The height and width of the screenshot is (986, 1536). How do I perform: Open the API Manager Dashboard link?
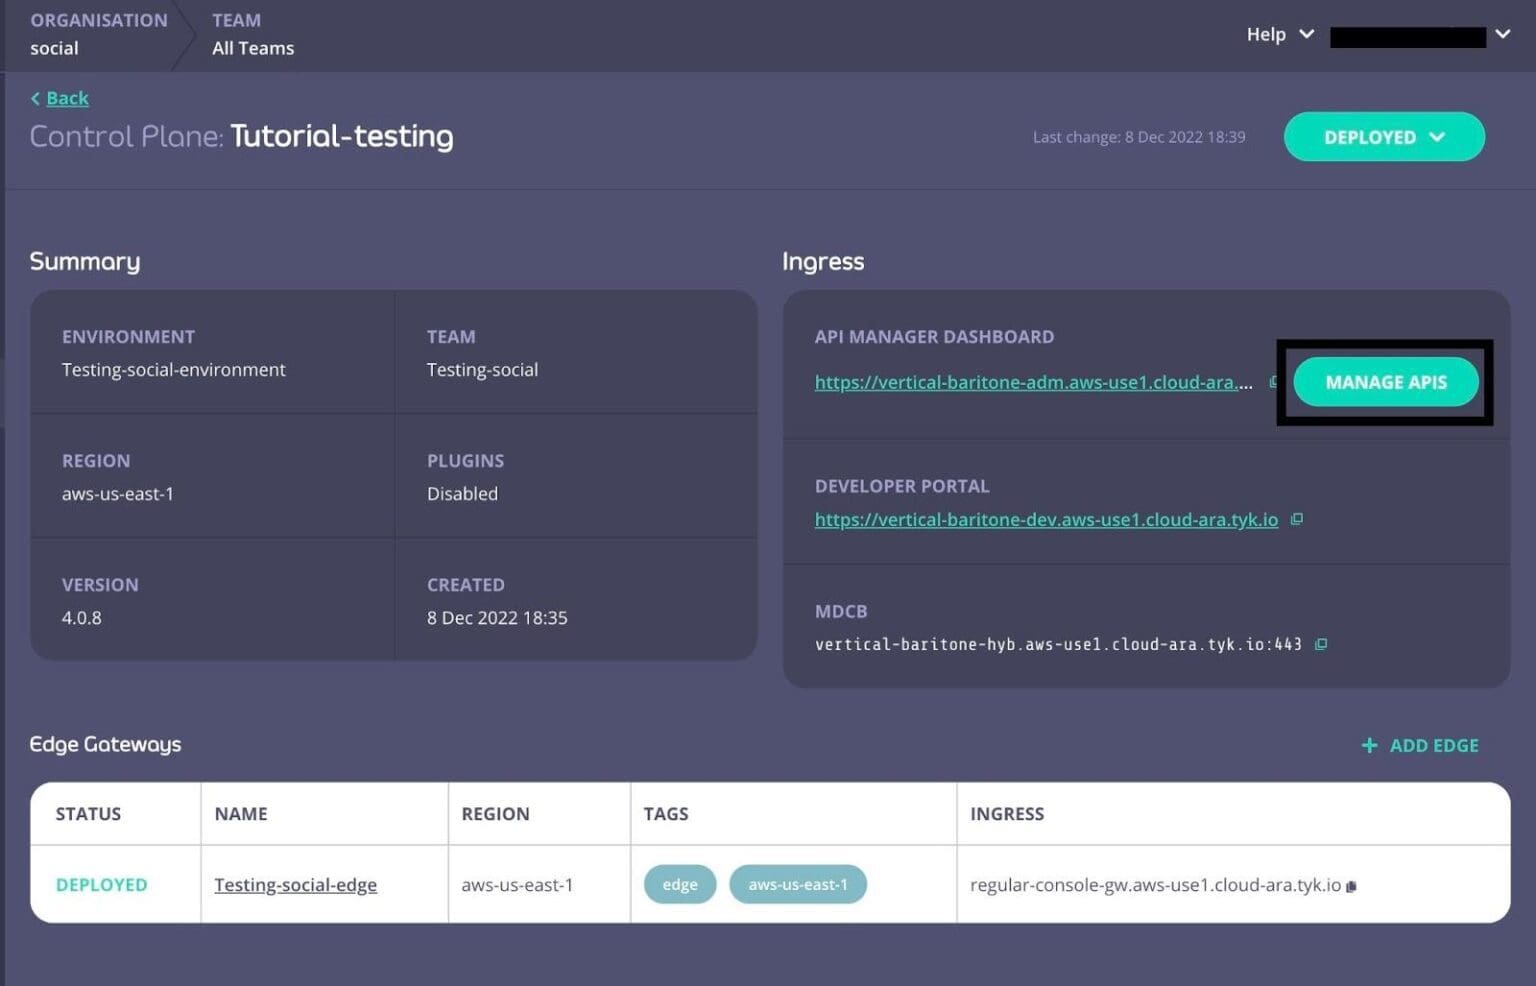pos(1030,382)
